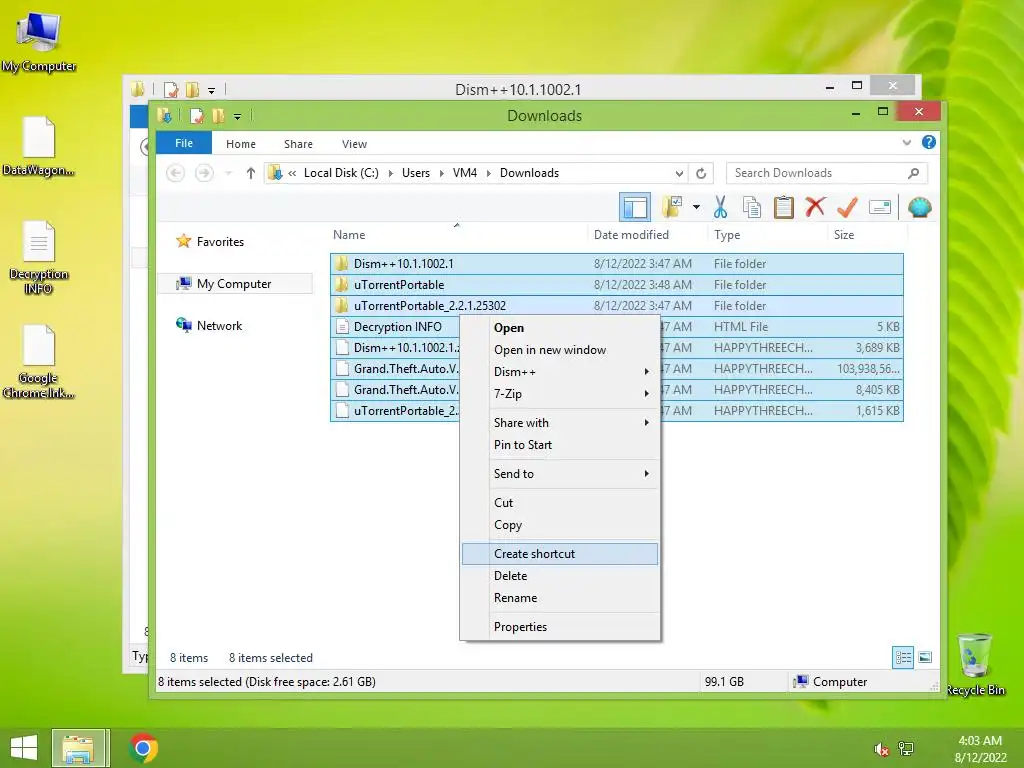Image resolution: width=1024 pixels, height=768 pixels.
Task: Select Favorites in navigation pane
Action: tap(220, 242)
